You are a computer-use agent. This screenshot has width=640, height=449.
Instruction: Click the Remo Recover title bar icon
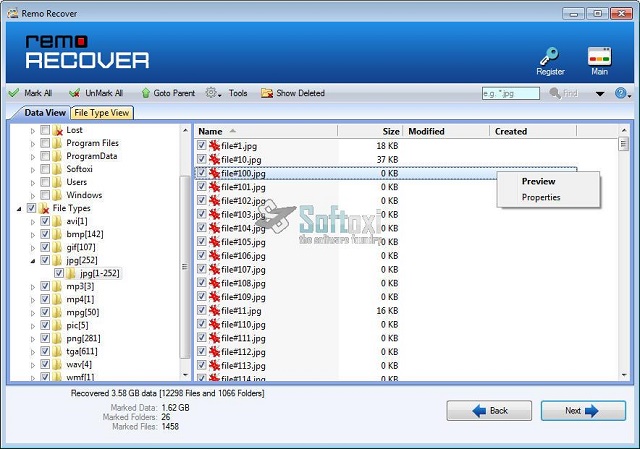13,13
